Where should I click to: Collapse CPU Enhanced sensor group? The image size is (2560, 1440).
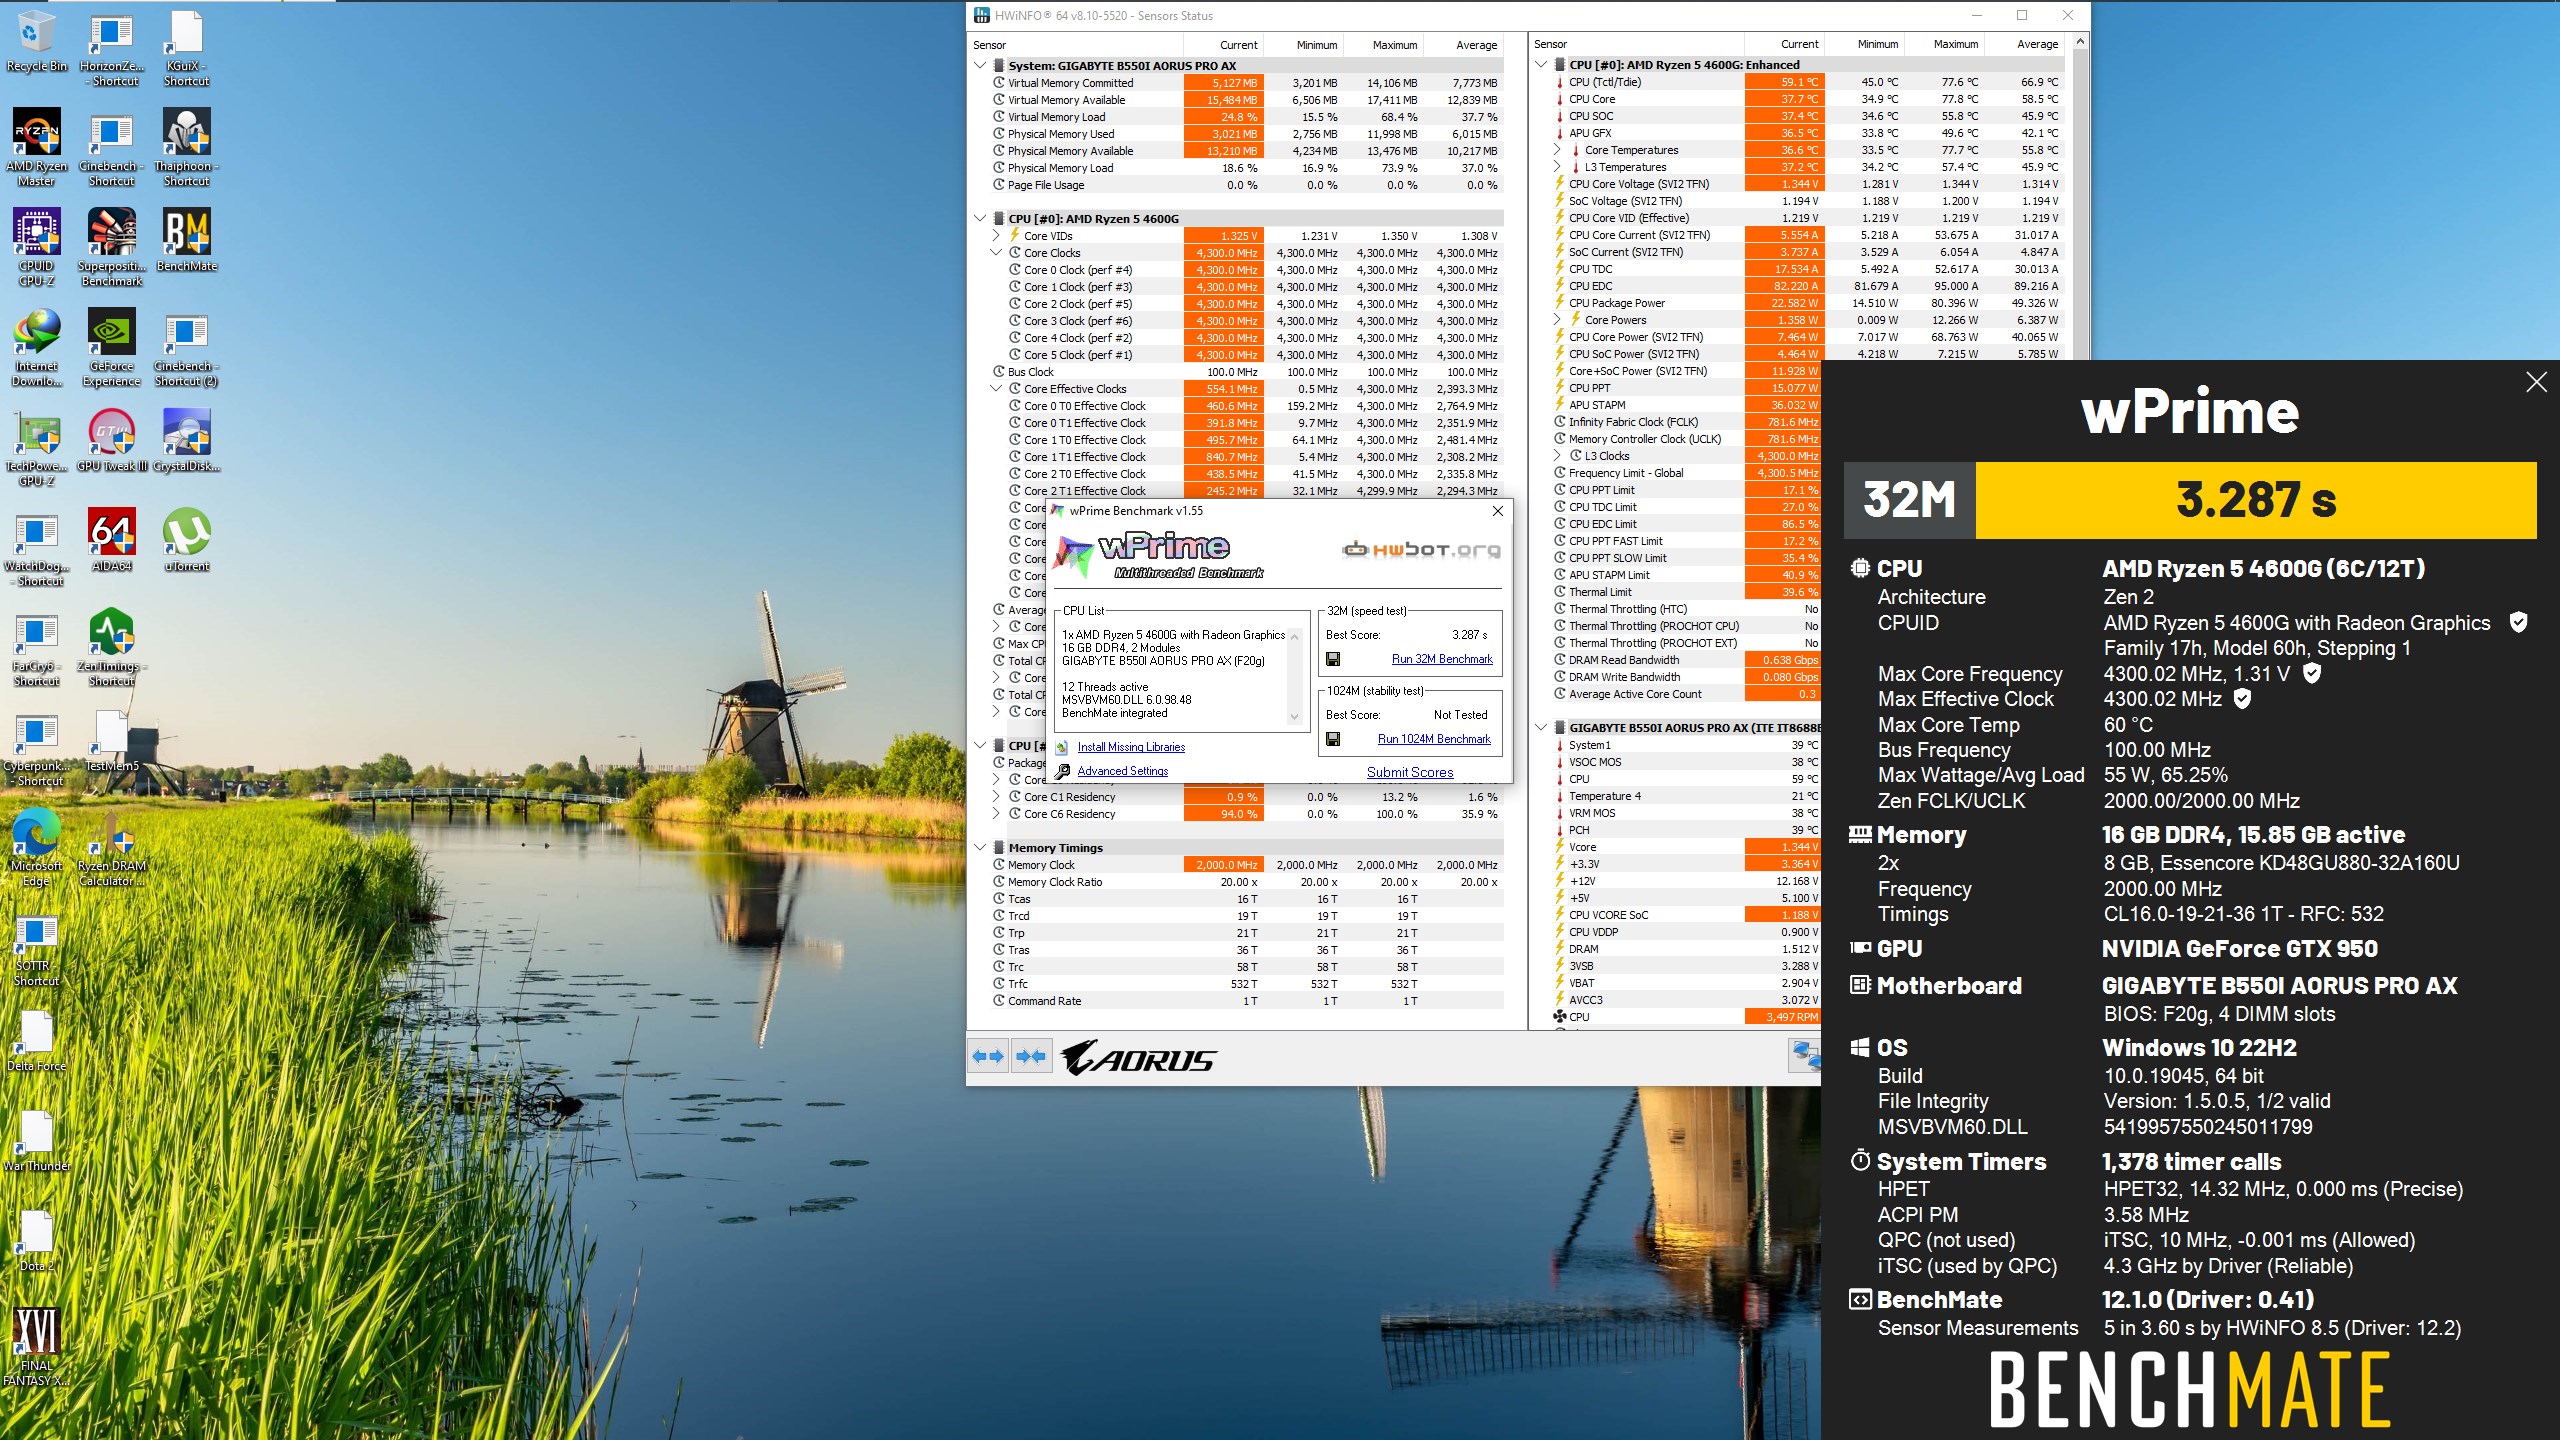click(1541, 65)
